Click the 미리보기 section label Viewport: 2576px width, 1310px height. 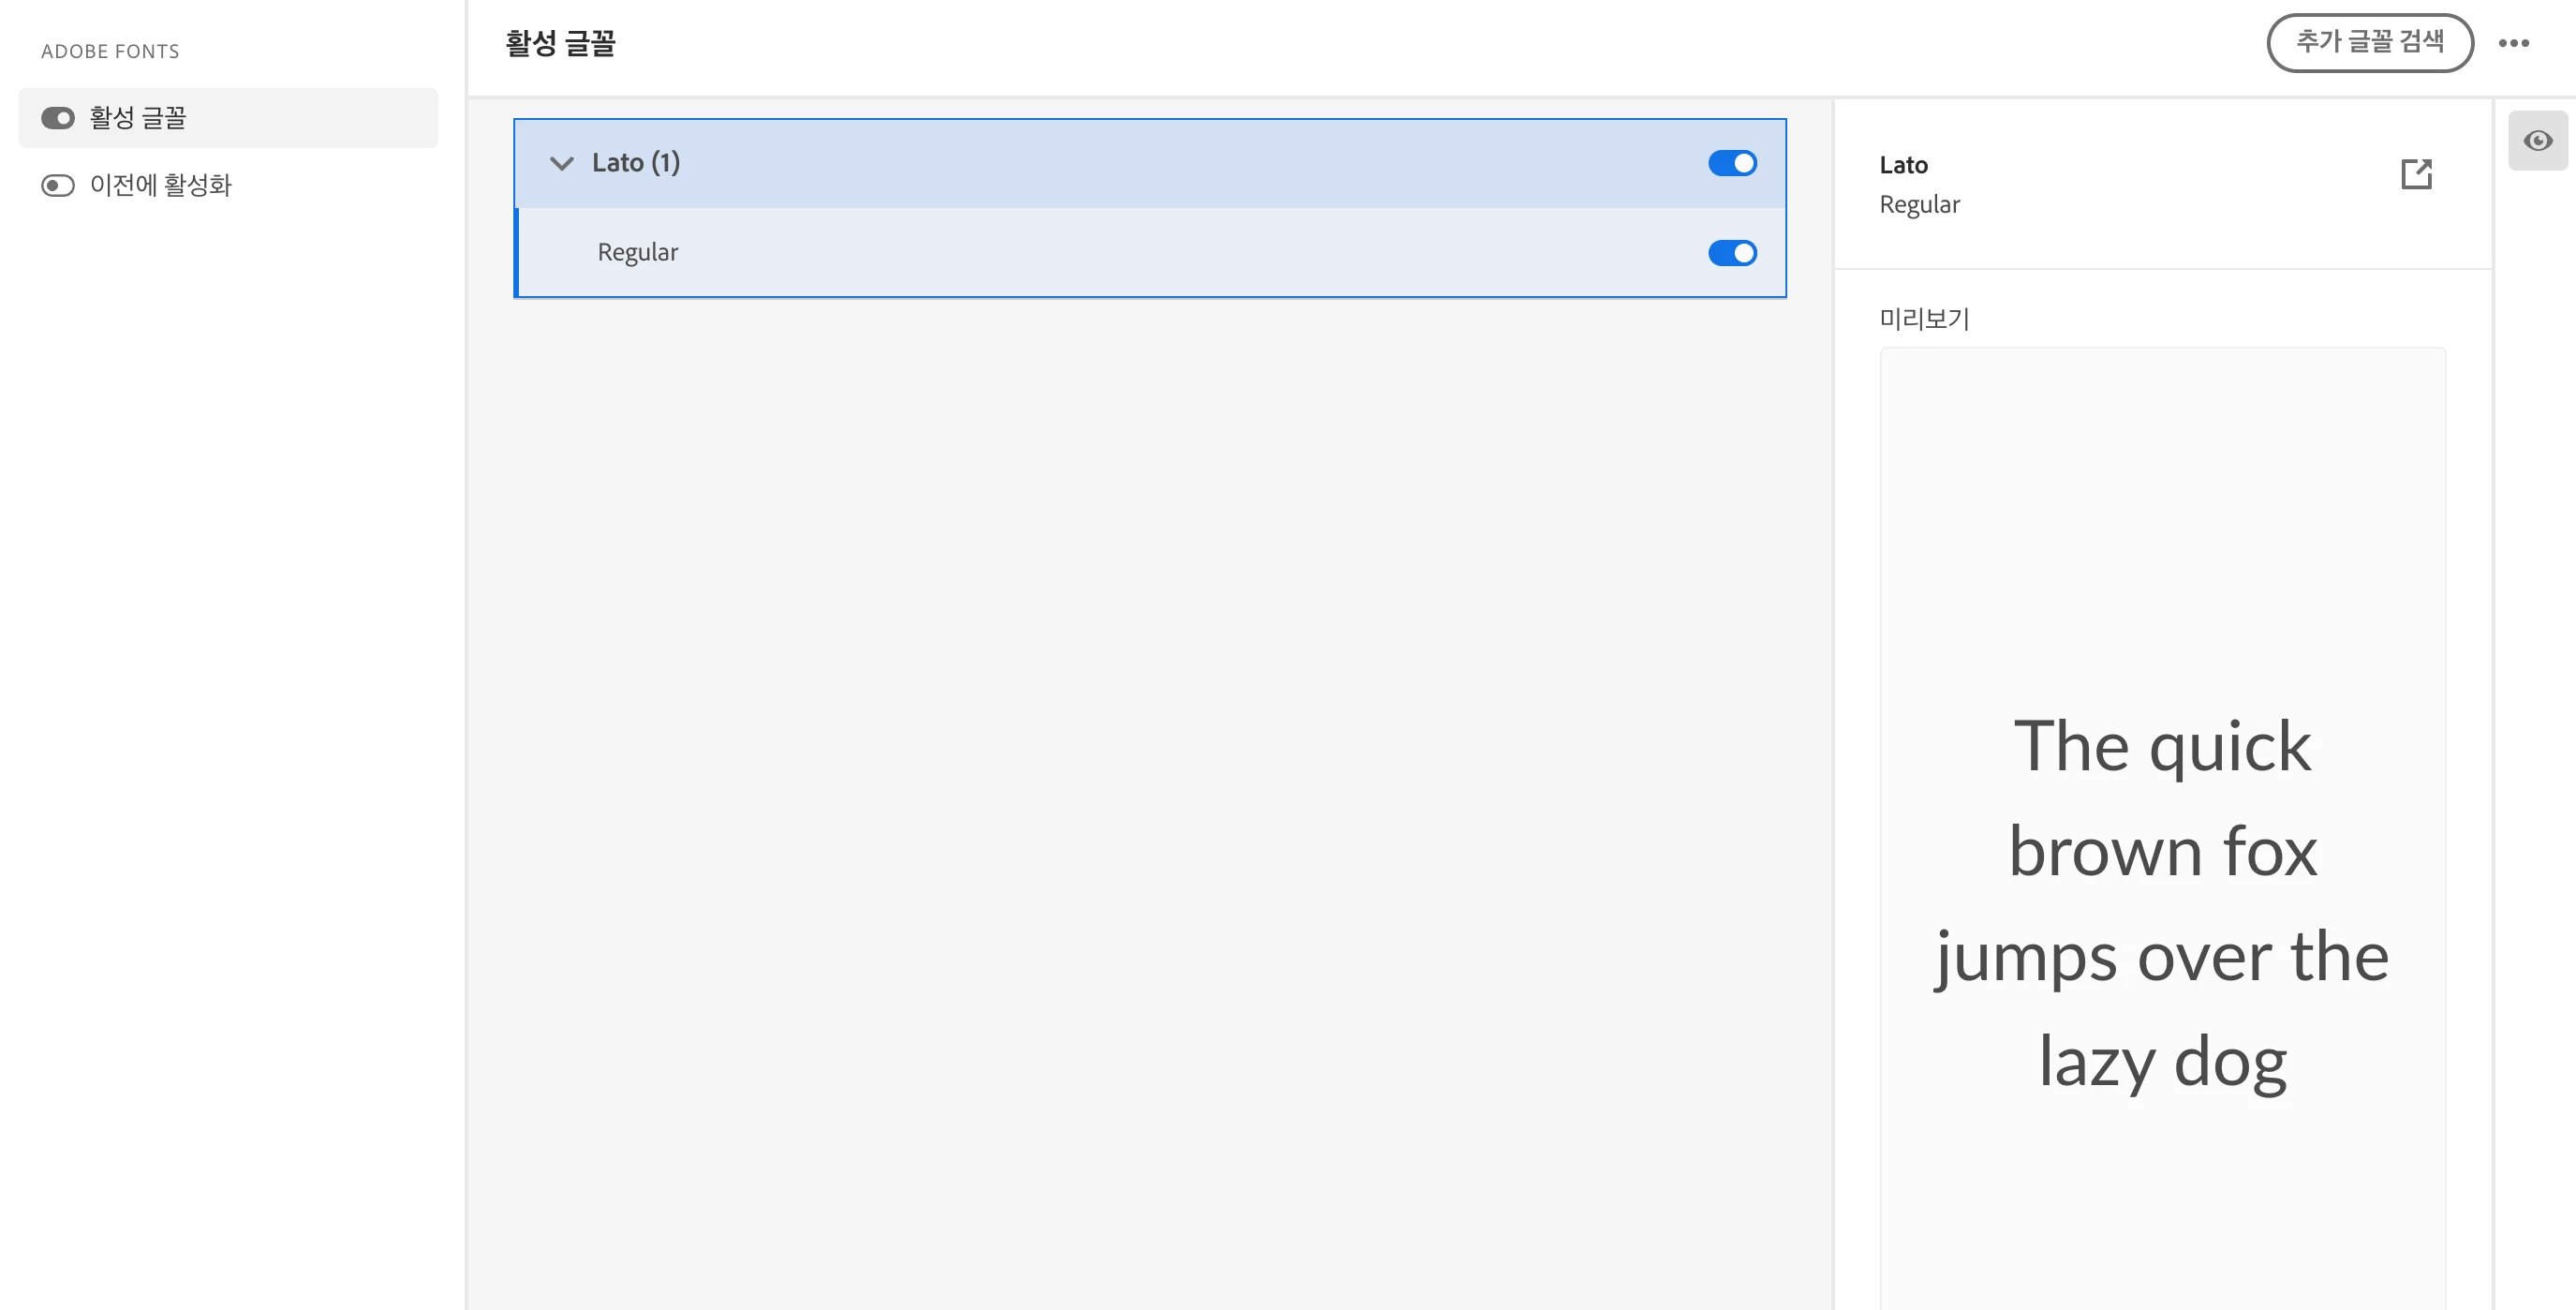(1924, 319)
